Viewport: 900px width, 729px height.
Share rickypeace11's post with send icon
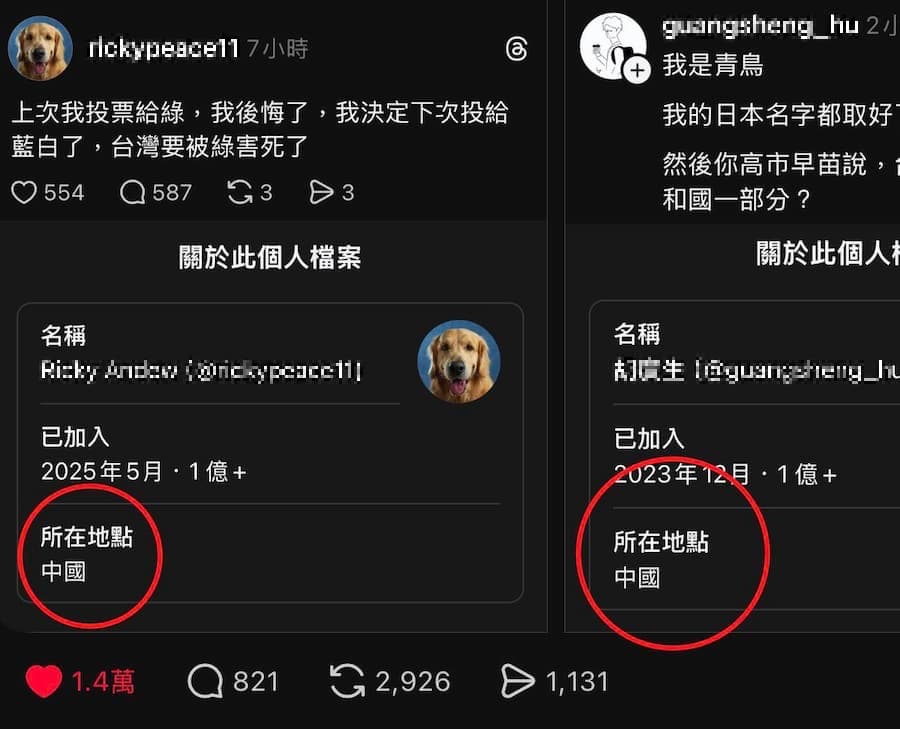point(321,192)
